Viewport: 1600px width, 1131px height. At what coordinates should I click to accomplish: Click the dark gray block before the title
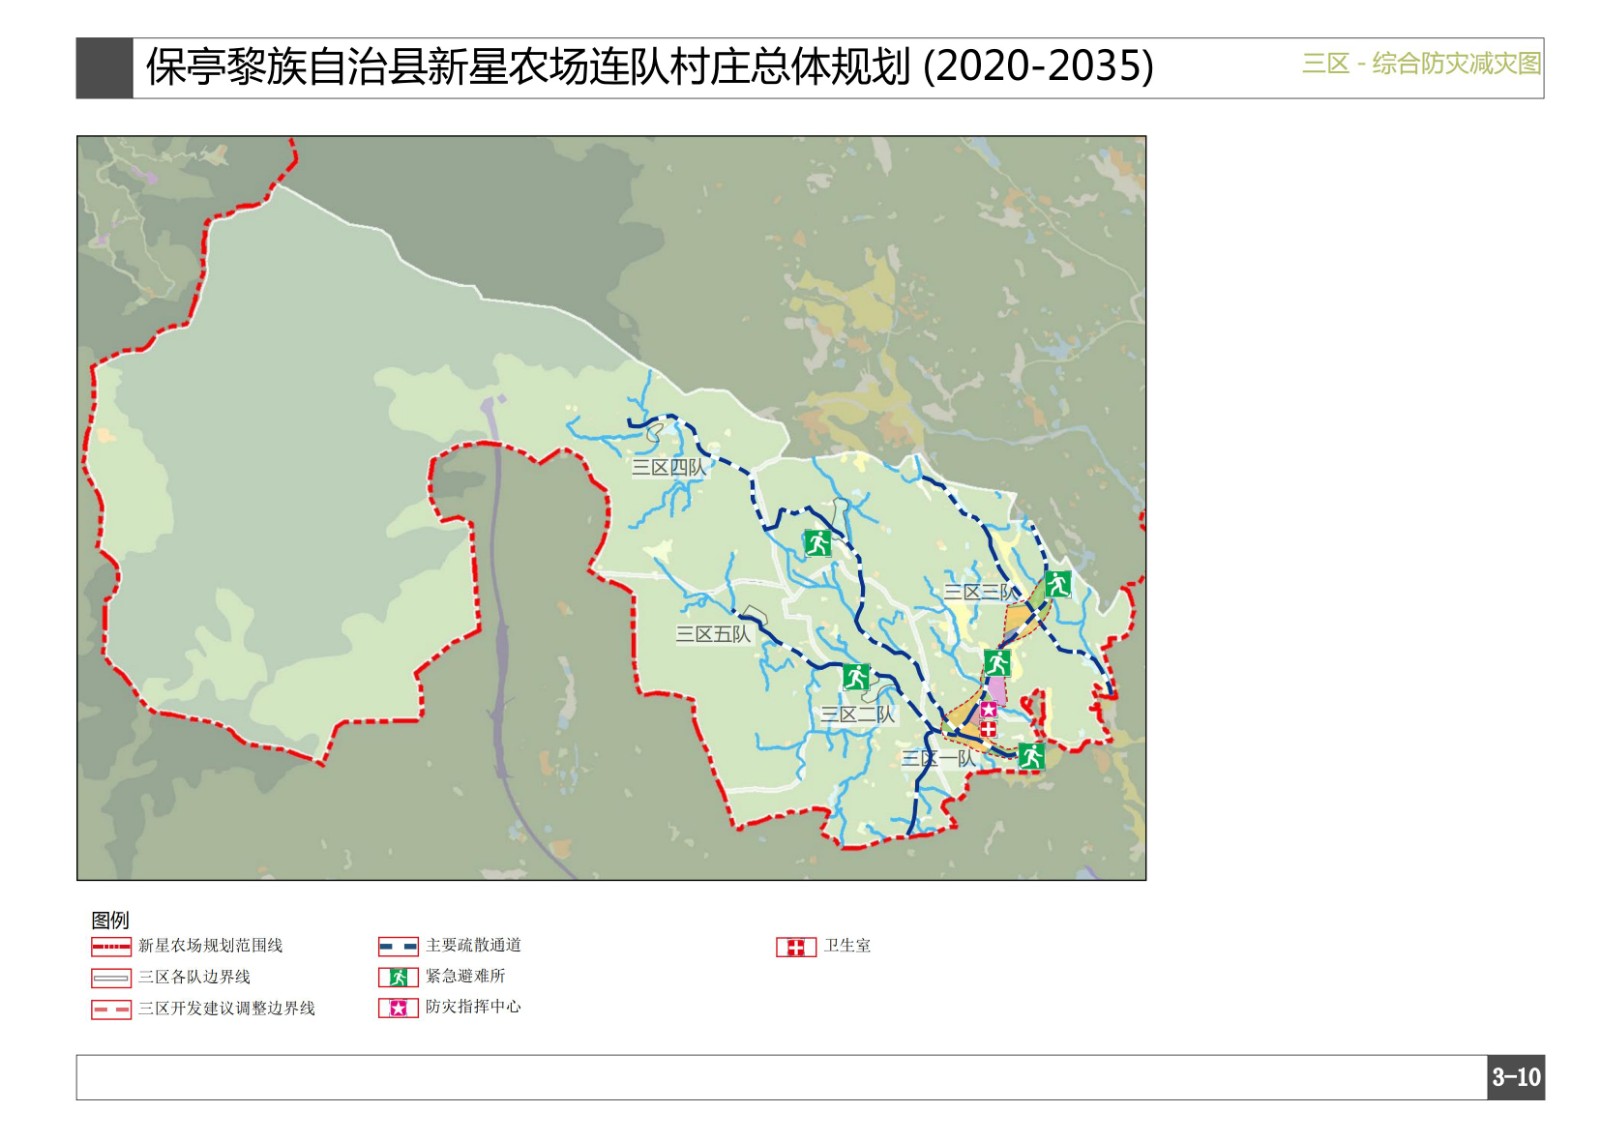(105, 68)
